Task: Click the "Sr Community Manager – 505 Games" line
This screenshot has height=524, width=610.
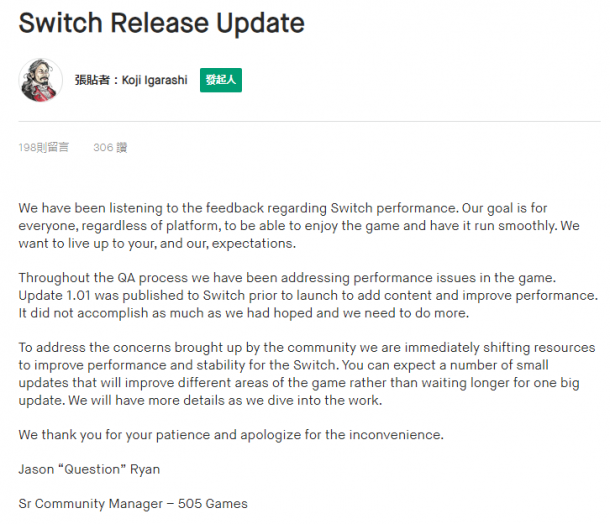Action: pyautogui.click(x=133, y=503)
